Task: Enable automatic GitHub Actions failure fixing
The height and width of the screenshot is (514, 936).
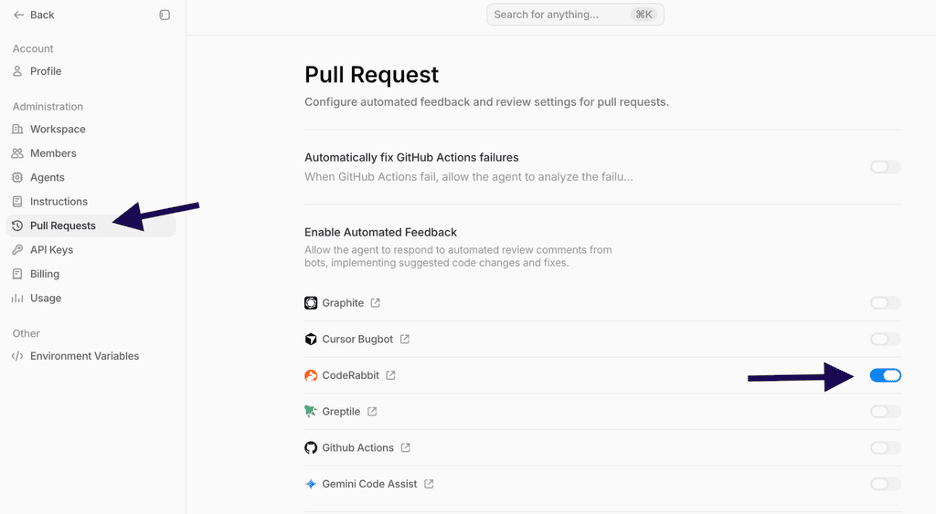Action: click(x=885, y=167)
